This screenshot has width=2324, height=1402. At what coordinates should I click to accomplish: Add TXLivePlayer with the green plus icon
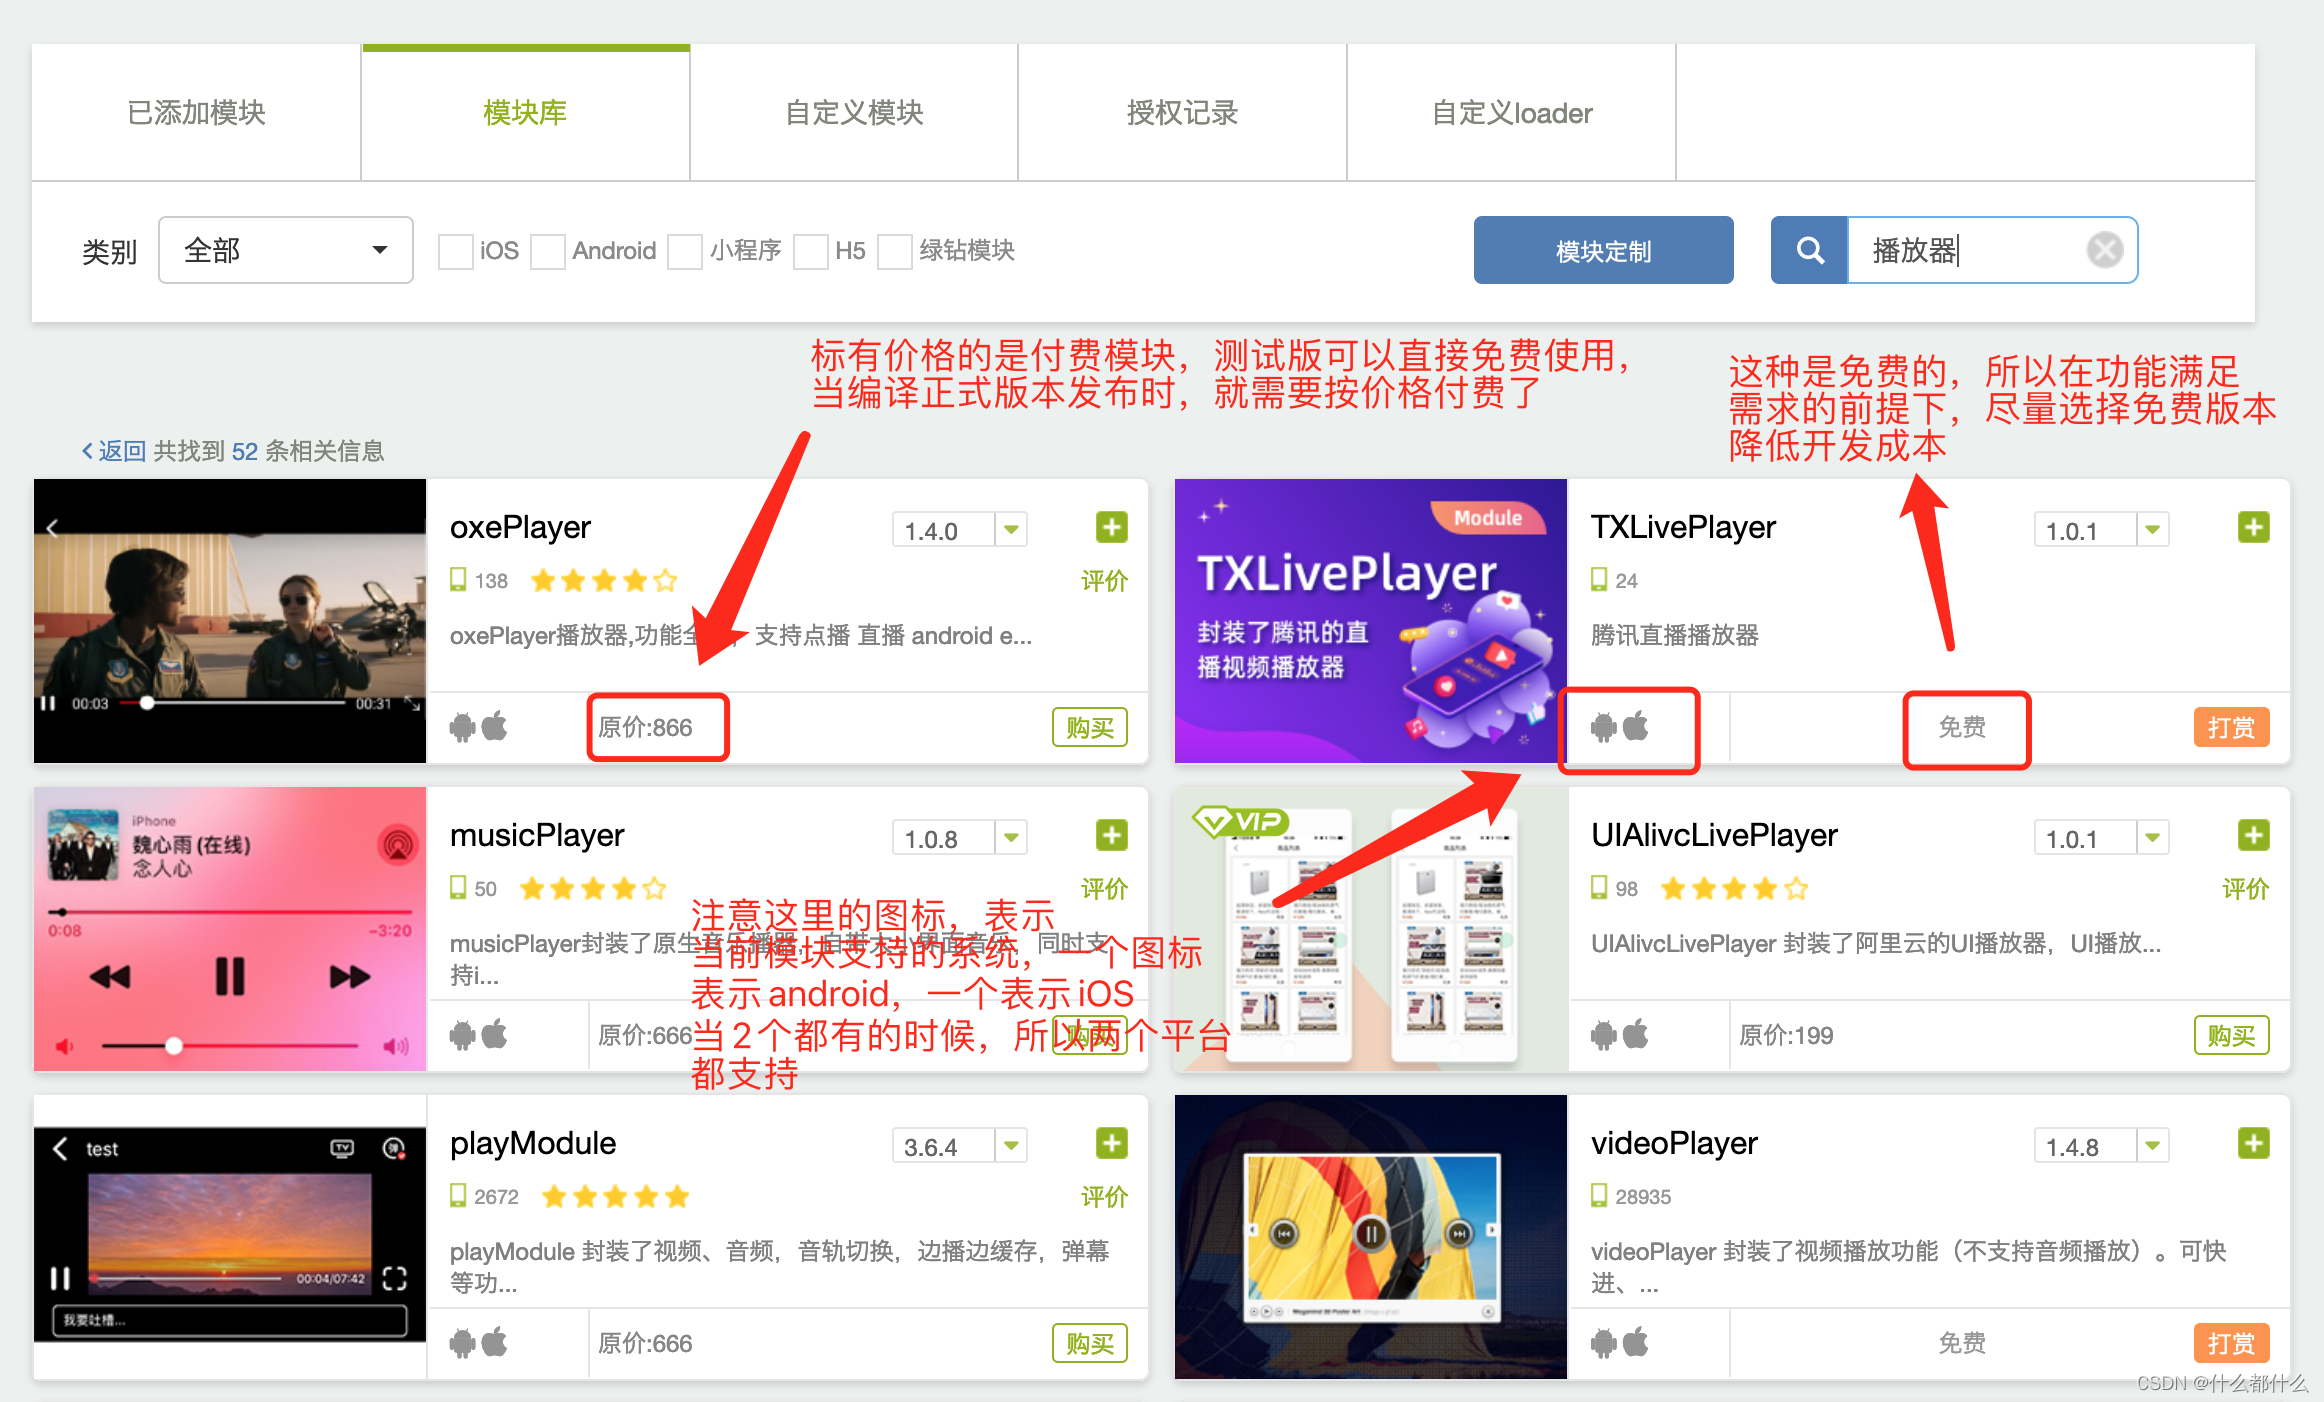click(x=2253, y=527)
